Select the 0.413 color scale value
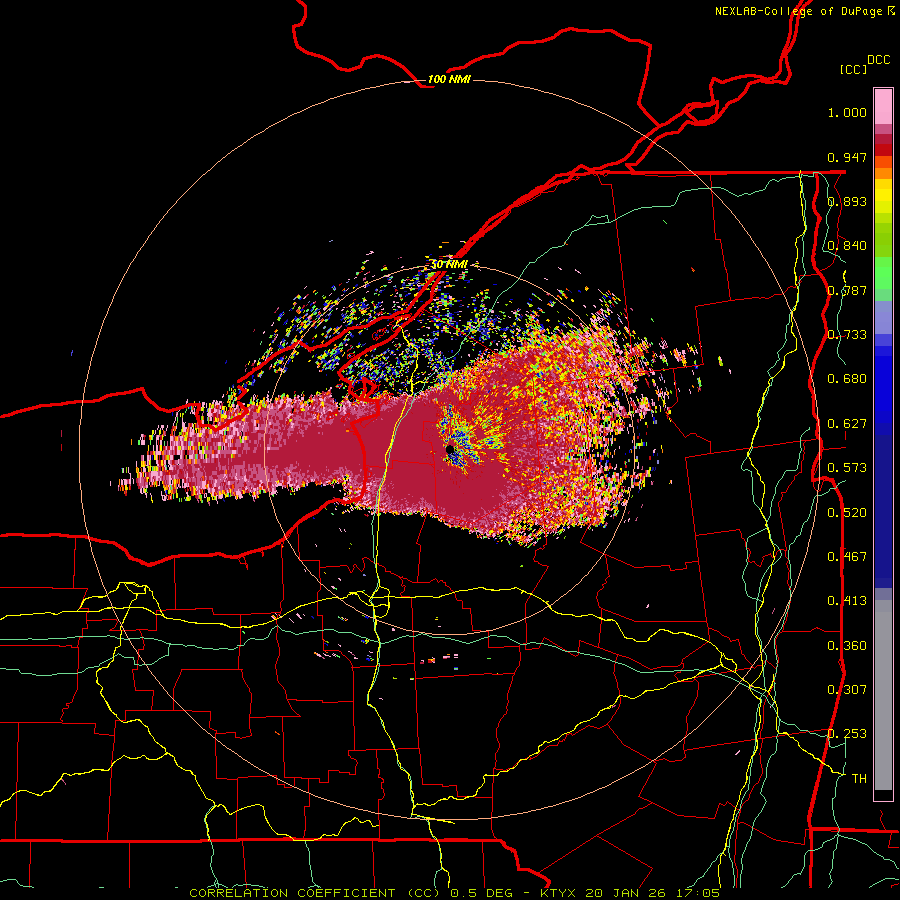Image resolution: width=900 pixels, height=900 pixels. pyautogui.click(x=847, y=601)
